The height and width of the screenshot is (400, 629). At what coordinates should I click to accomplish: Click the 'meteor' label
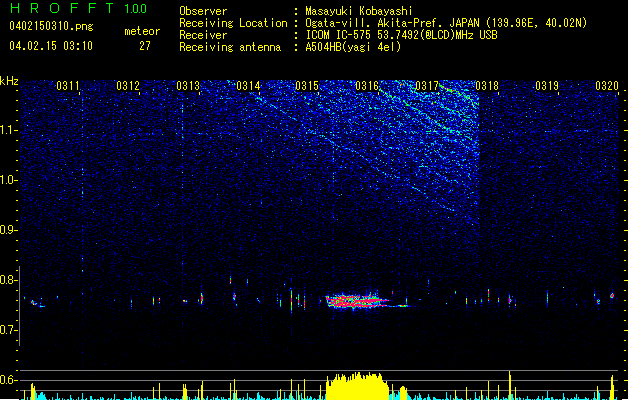[x=142, y=31]
